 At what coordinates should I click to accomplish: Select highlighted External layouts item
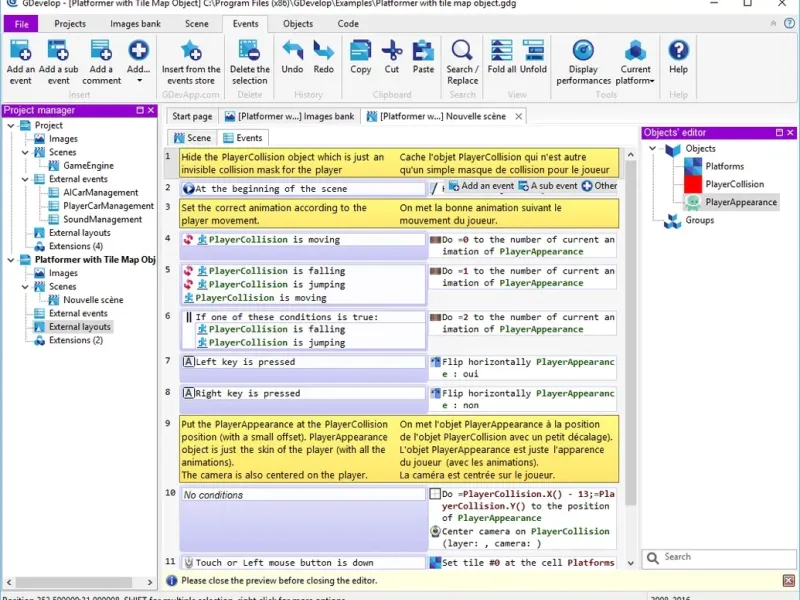pos(79,327)
